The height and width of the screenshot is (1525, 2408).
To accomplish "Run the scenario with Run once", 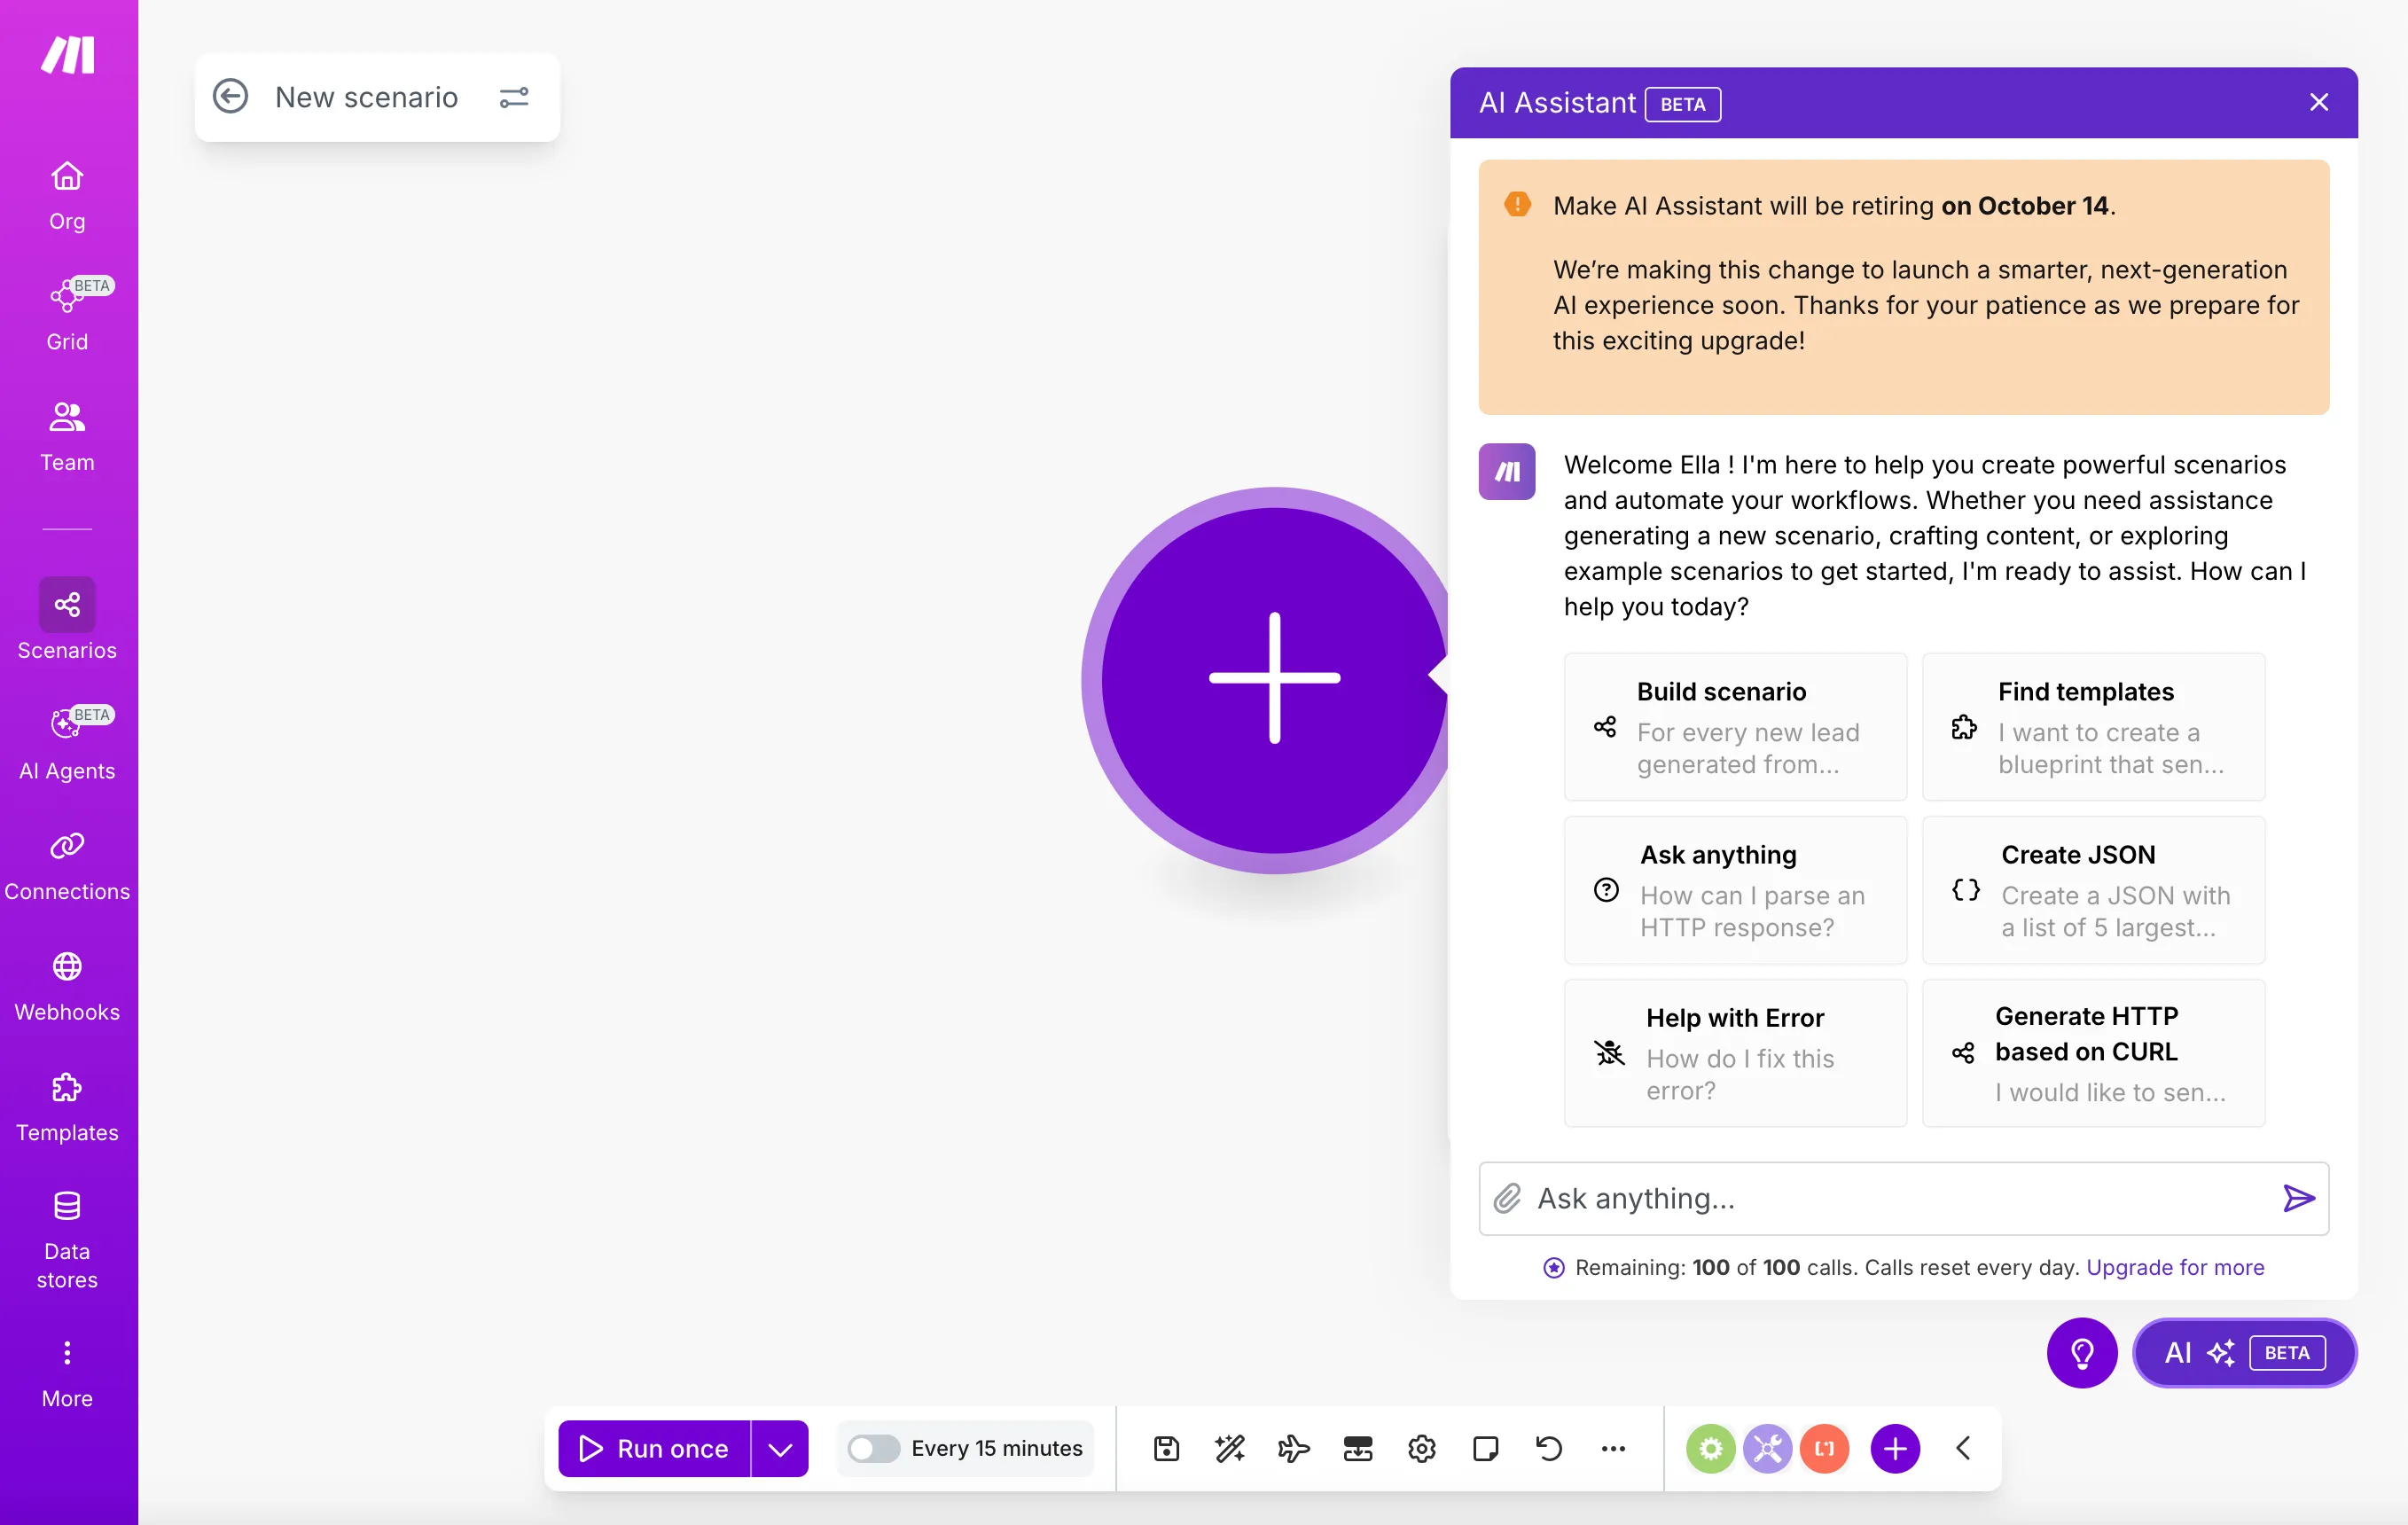I will click(655, 1449).
